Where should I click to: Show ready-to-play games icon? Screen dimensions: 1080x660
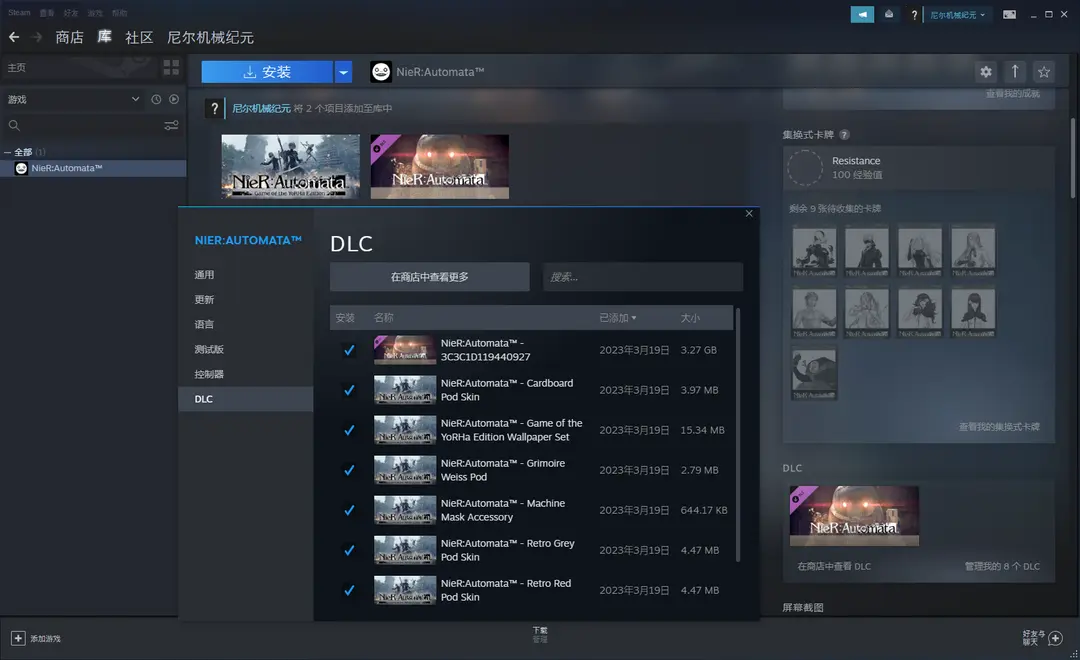(174, 99)
